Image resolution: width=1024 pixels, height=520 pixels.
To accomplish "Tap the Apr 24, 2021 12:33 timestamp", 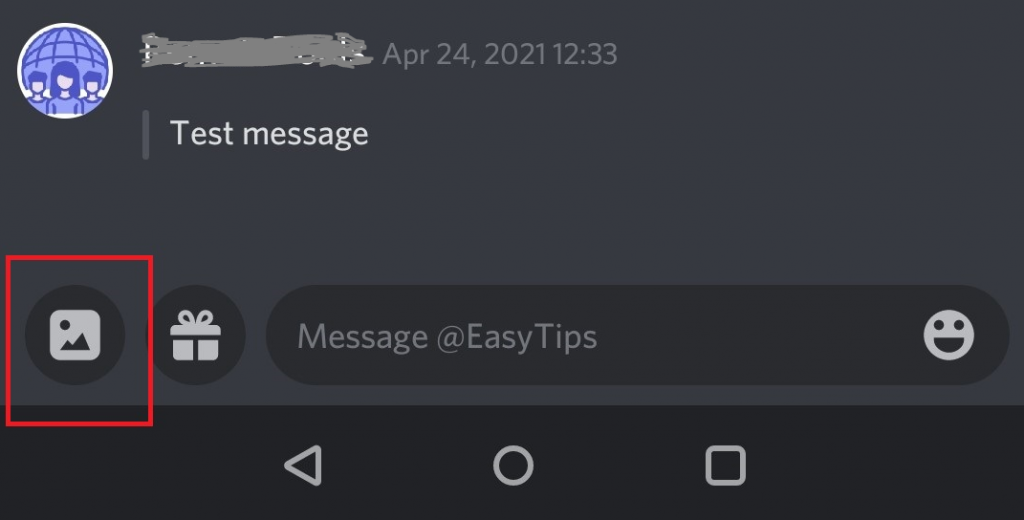I will click(x=500, y=54).
